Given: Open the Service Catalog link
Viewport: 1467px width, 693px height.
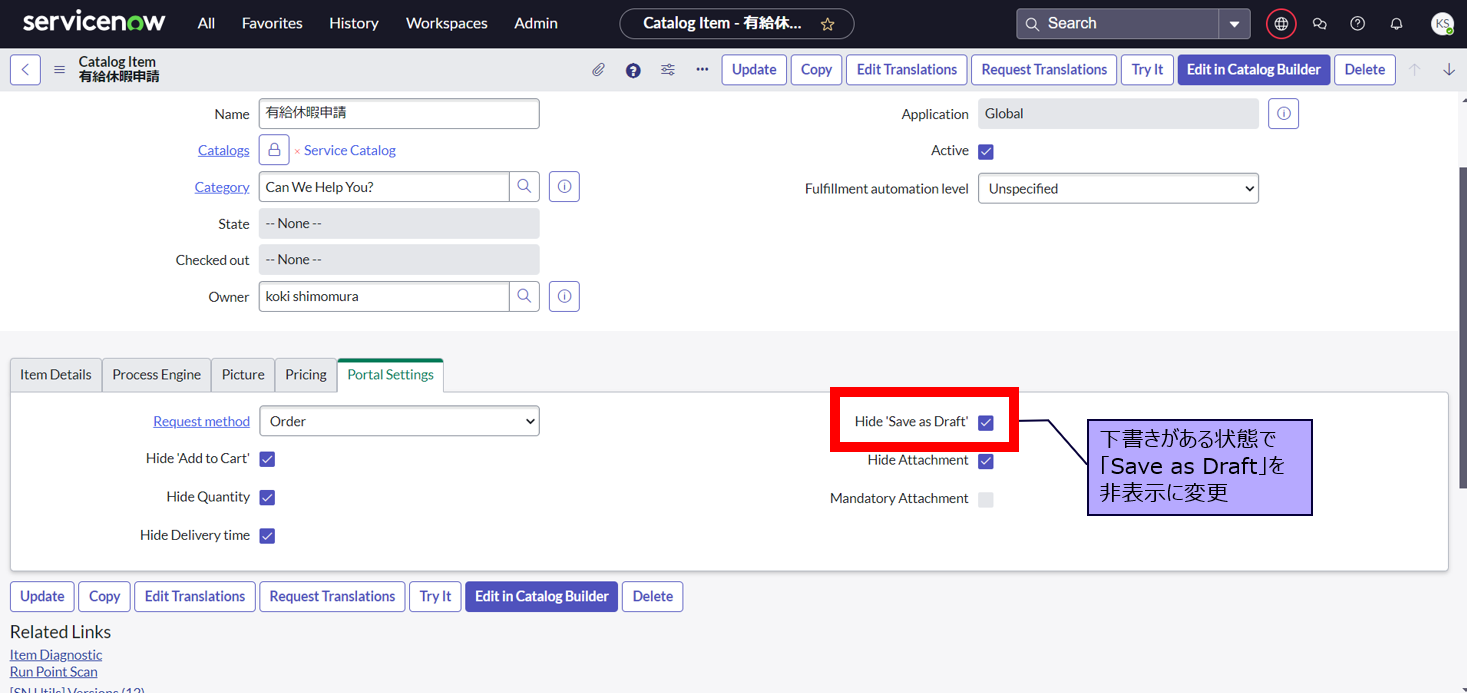Looking at the screenshot, I should point(350,150).
